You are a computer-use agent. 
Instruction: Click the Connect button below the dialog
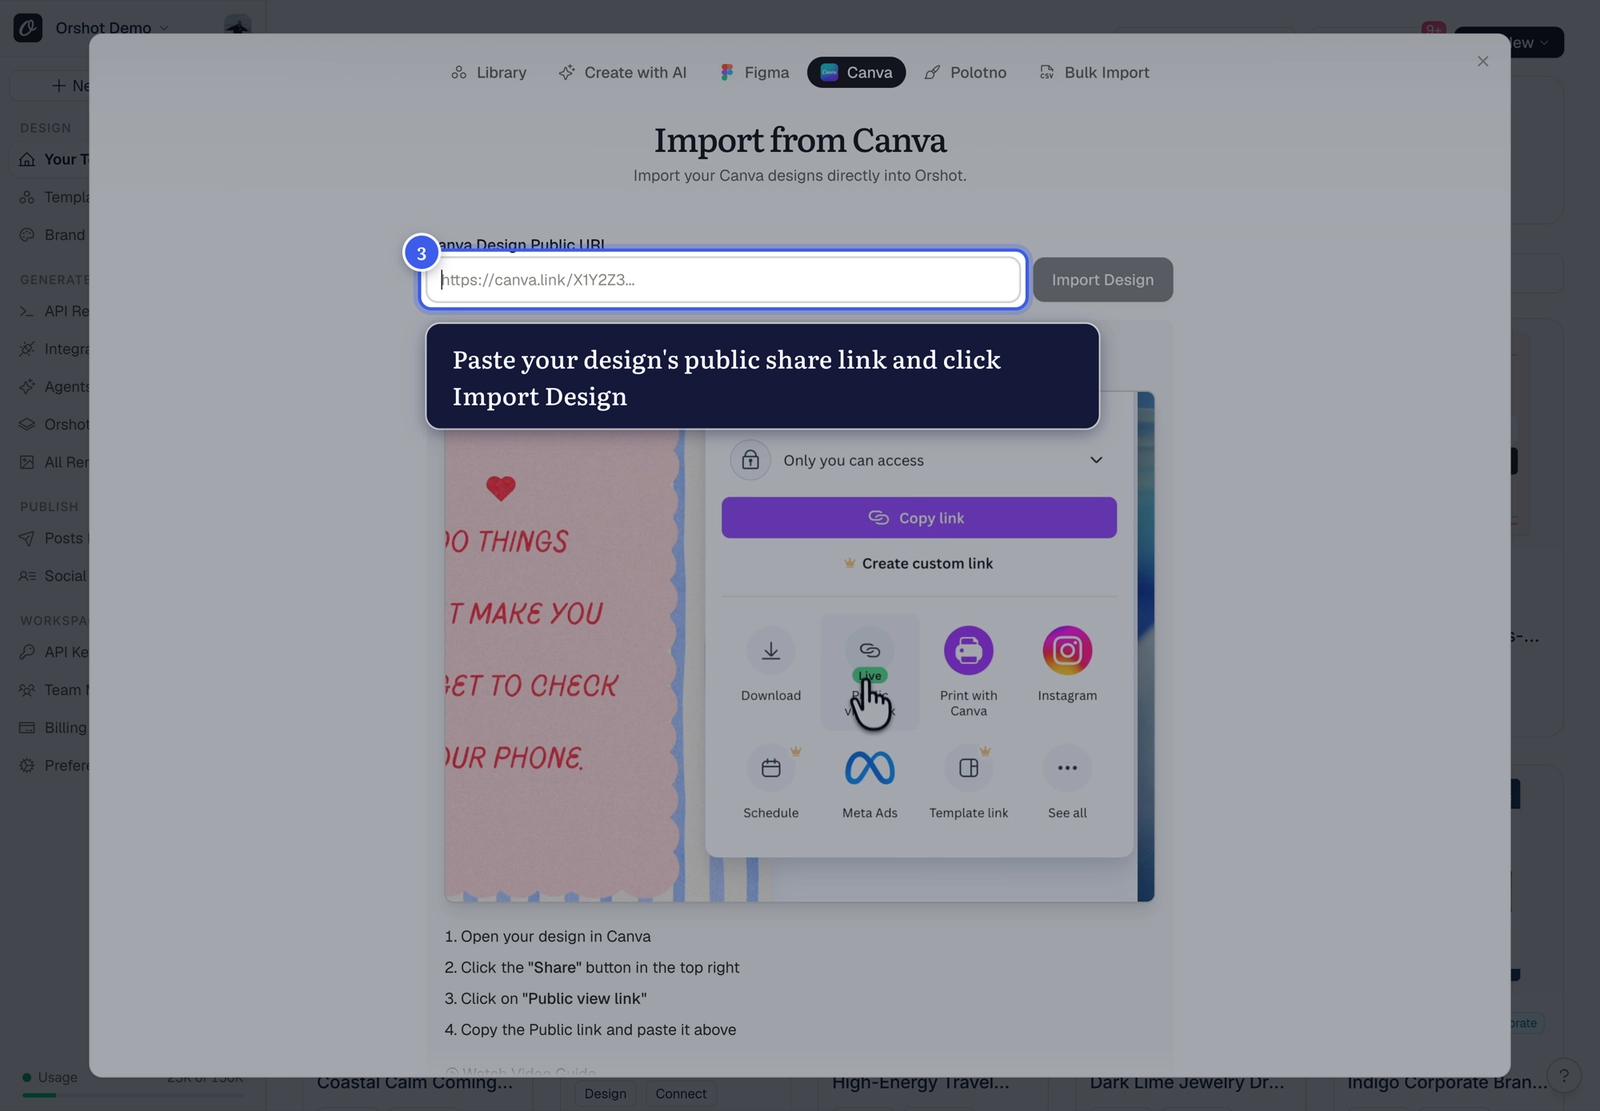click(681, 1094)
